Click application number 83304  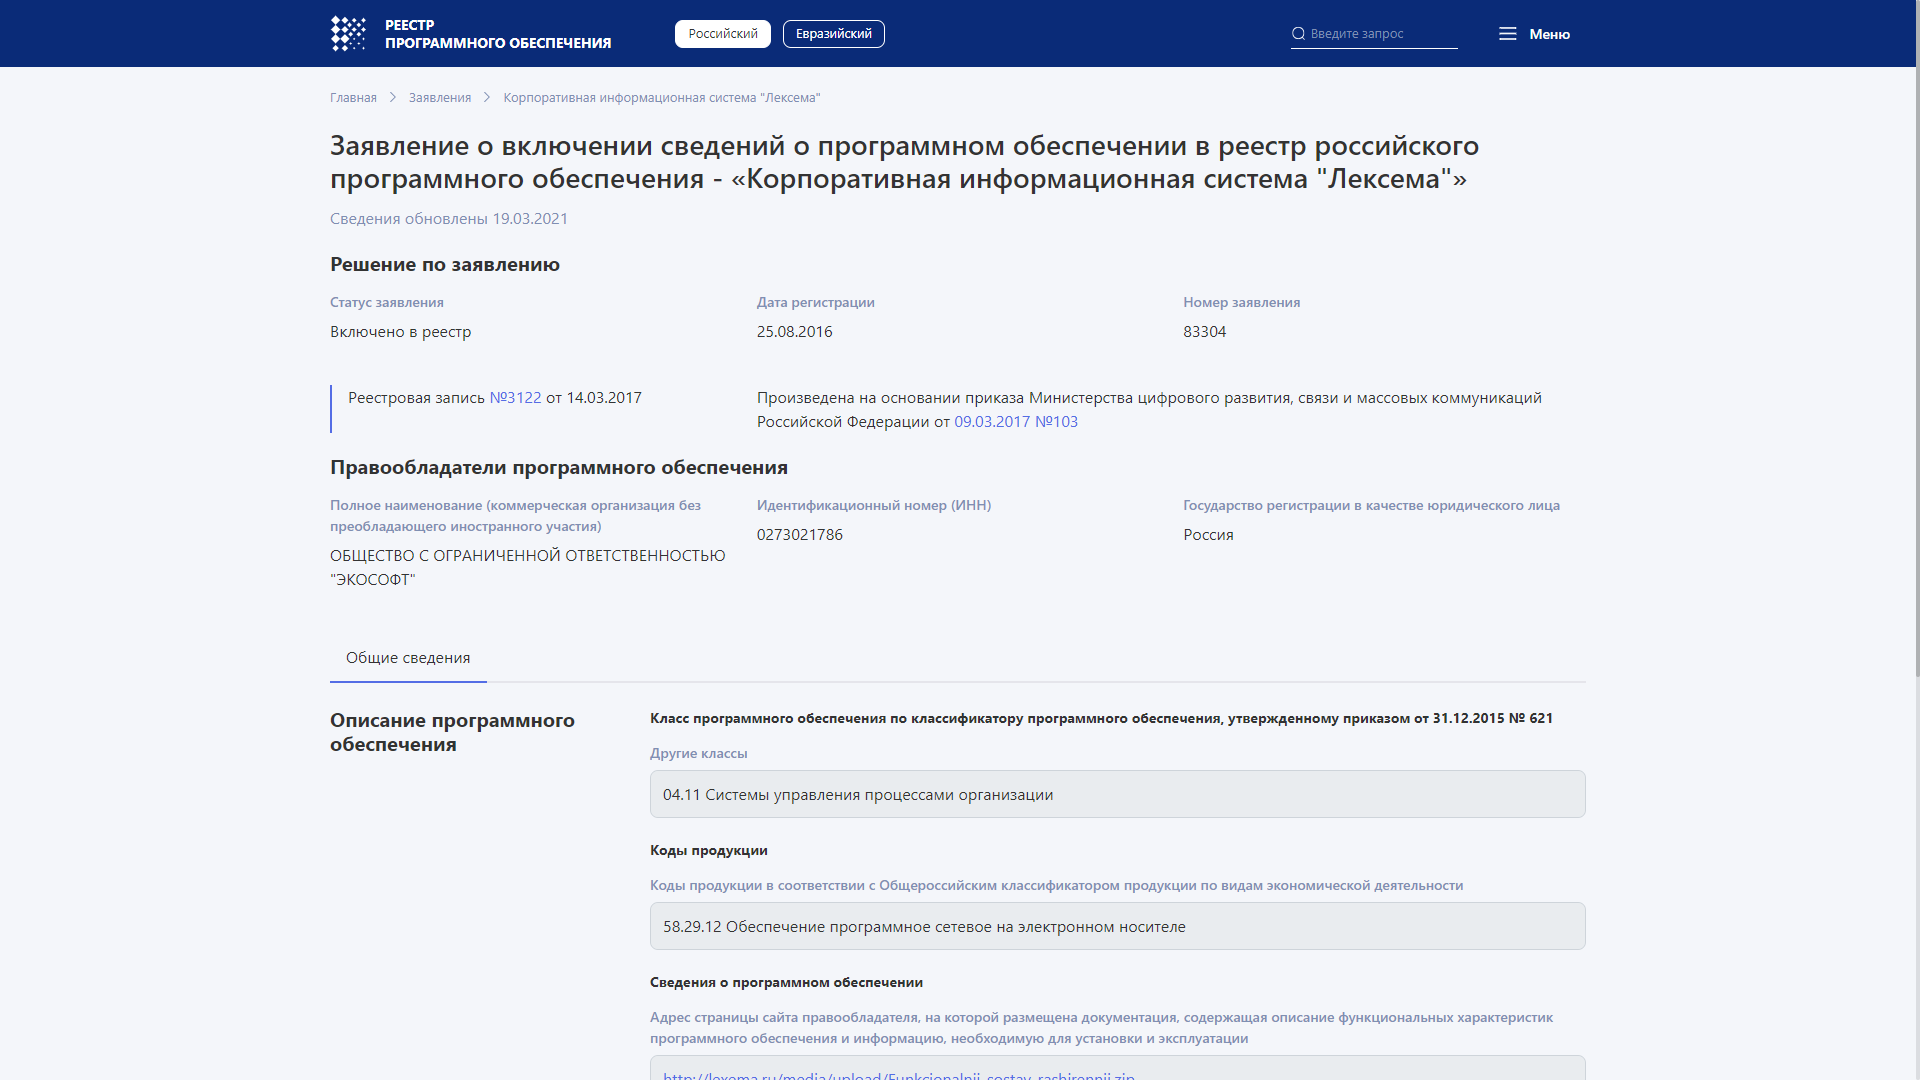[1204, 332]
